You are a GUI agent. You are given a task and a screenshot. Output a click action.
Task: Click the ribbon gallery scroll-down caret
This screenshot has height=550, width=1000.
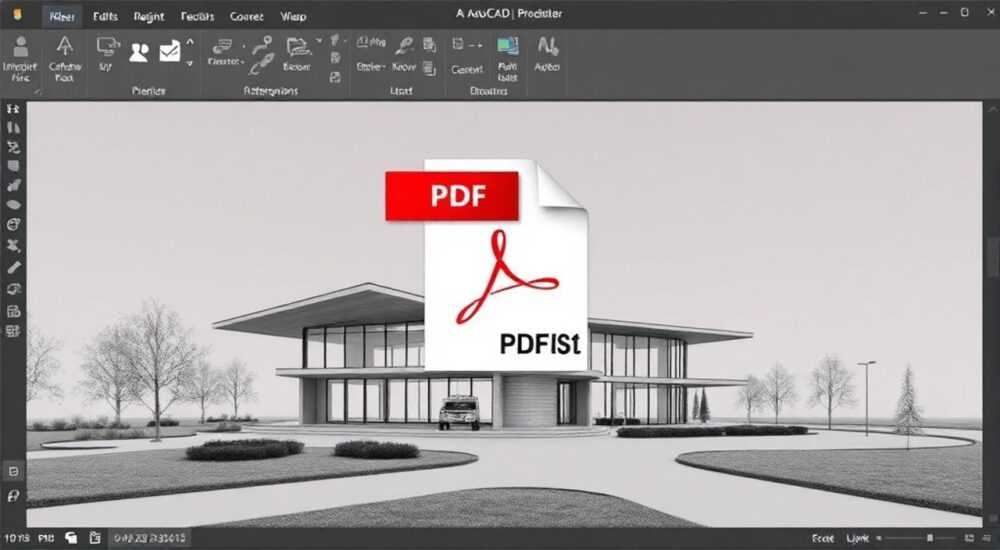pos(189,63)
